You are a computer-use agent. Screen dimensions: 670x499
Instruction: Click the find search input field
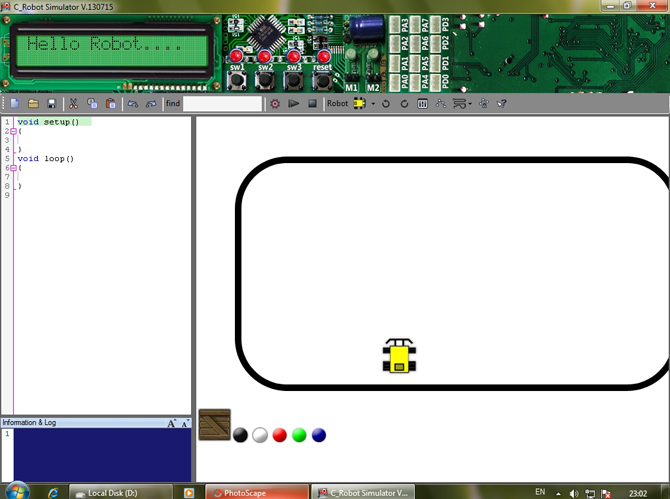coord(222,103)
